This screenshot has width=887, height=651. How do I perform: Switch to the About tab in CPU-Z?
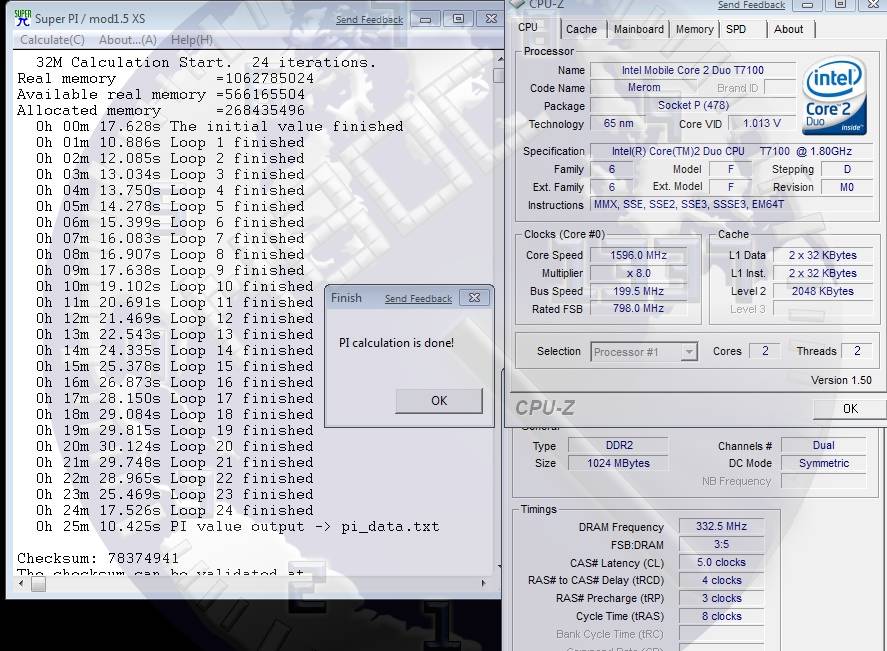click(x=789, y=29)
